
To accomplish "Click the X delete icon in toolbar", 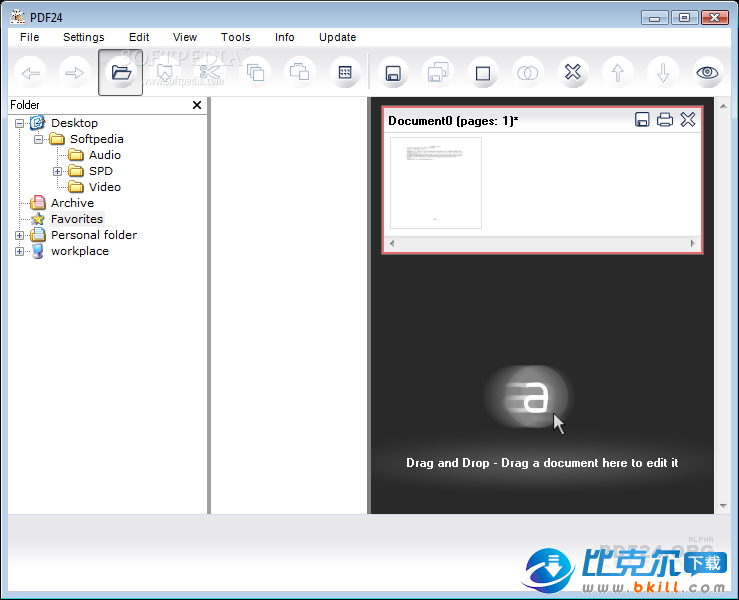I will pyautogui.click(x=572, y=72).
